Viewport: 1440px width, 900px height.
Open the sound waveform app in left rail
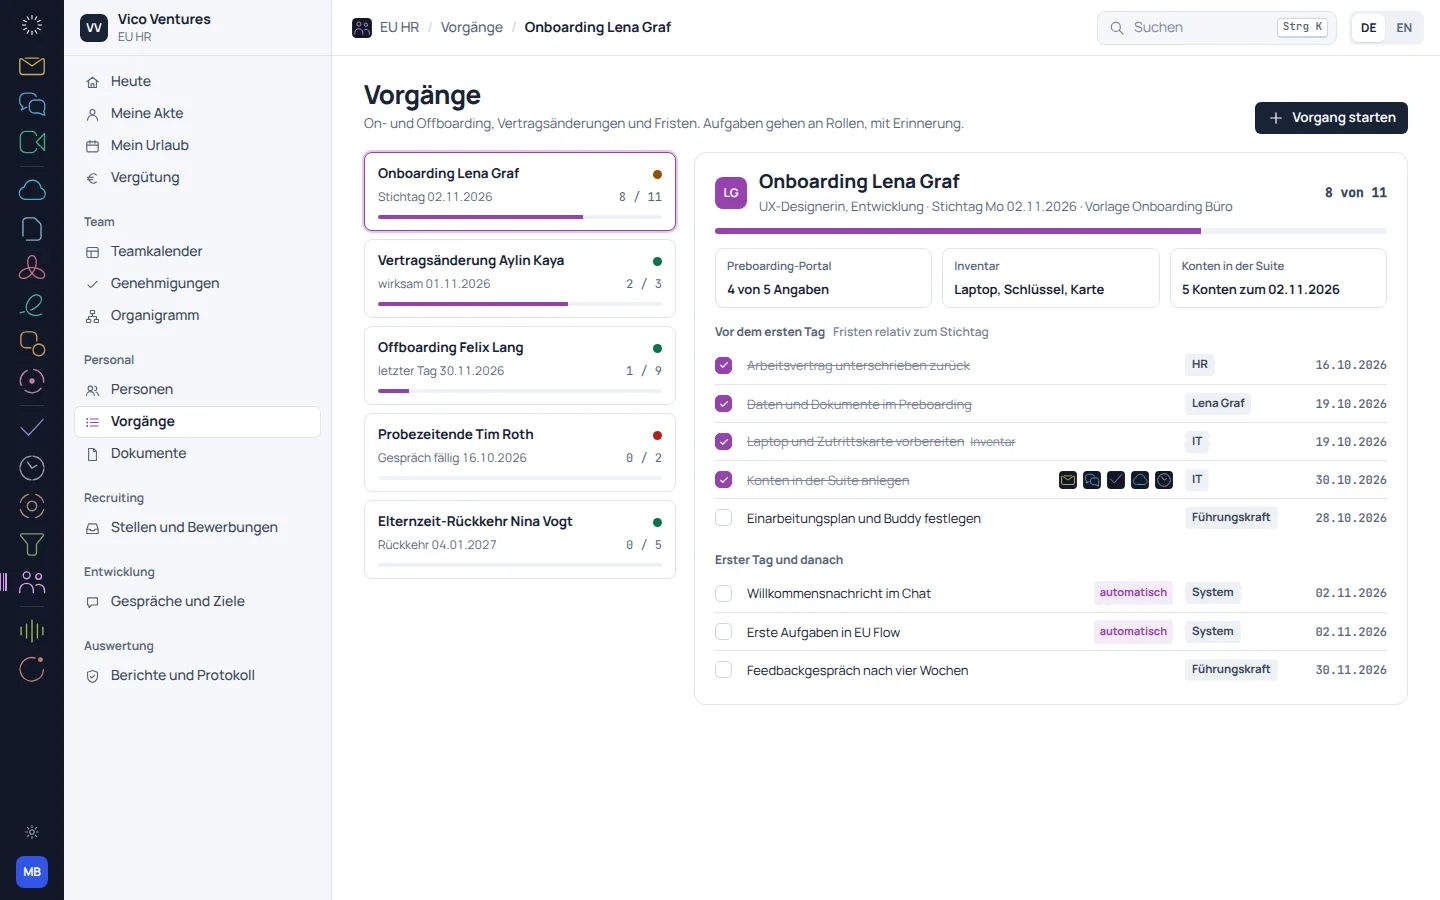(32, 630)
